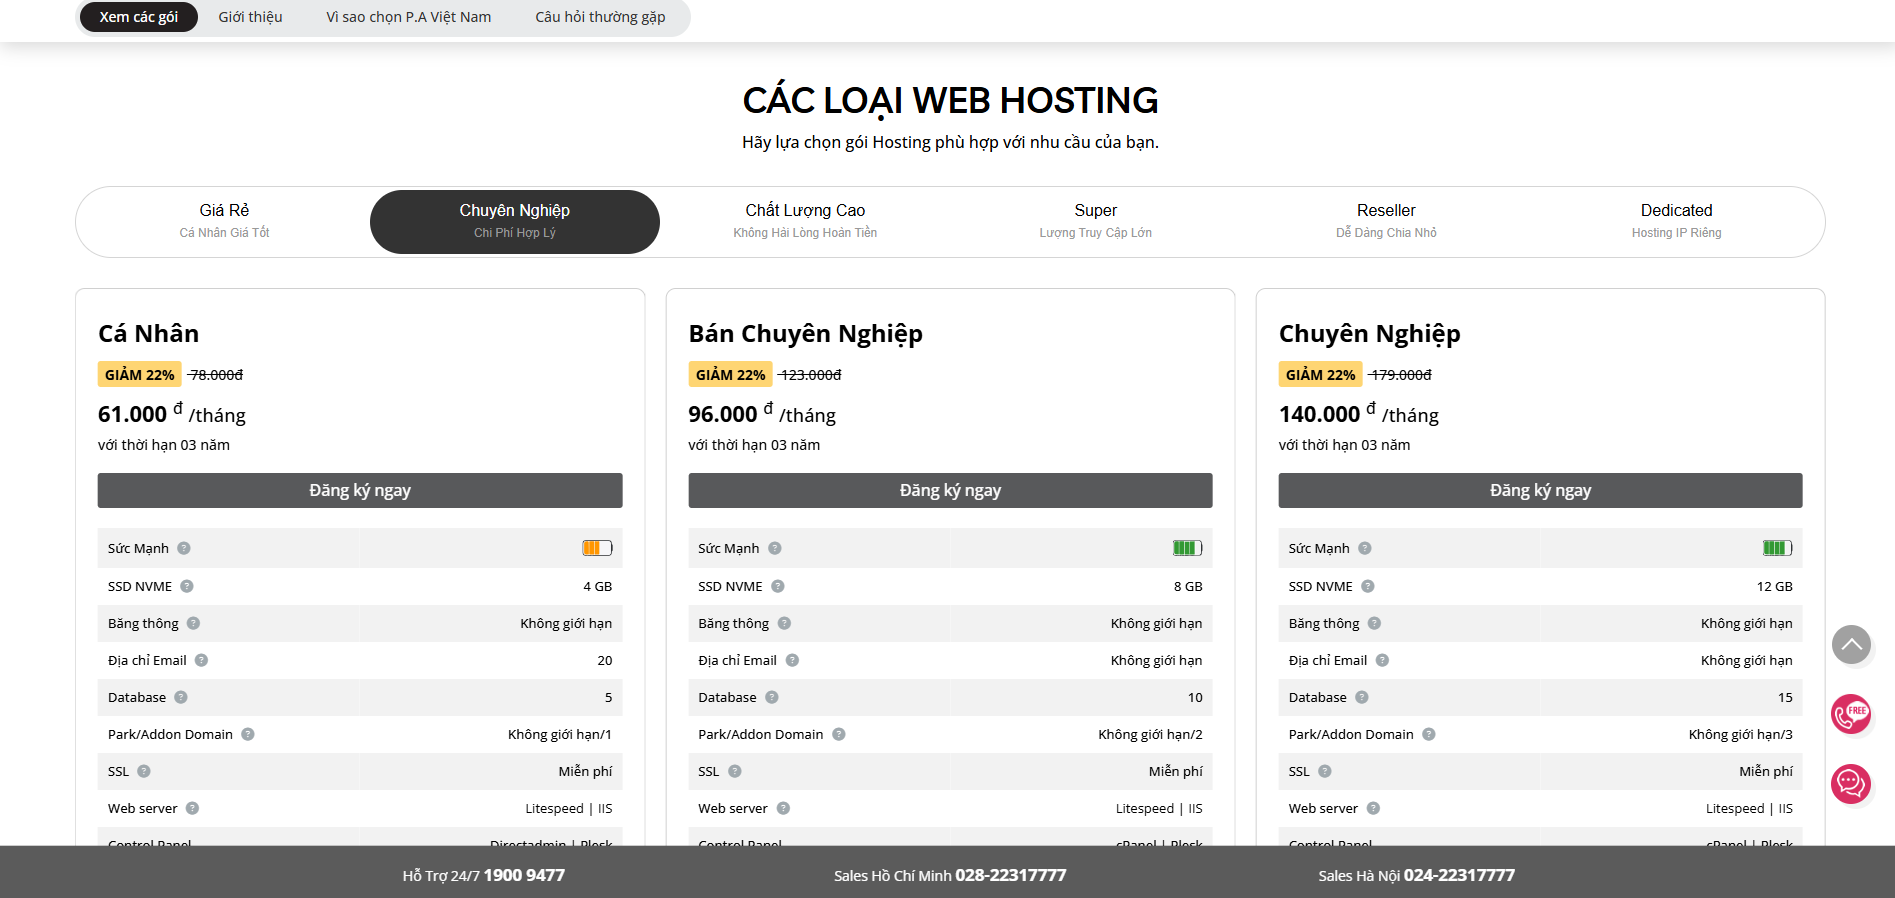Register for the 140.000đ Chuyên Nghiệp plan
1895x898 pixels.
[1540, 490]
